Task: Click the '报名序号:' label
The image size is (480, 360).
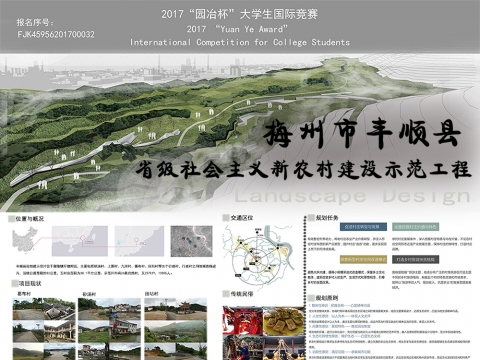Action: (x=35, y=22)
